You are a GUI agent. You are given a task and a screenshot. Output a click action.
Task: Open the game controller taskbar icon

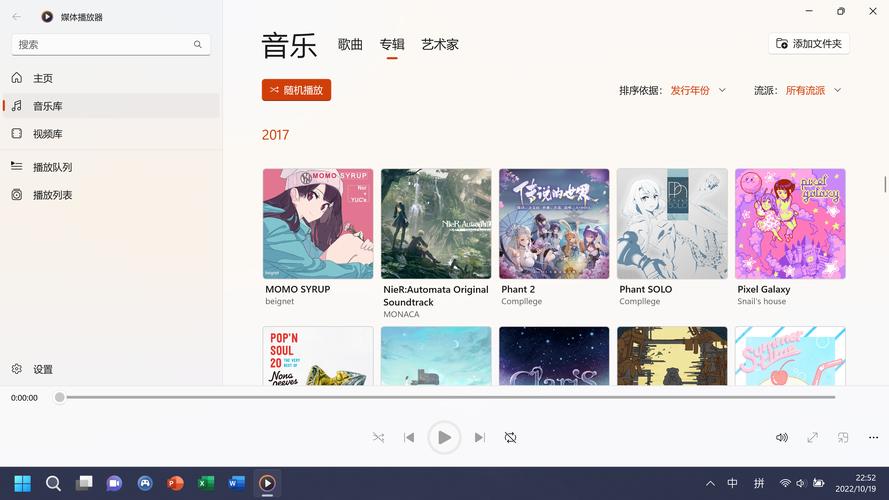[145, 483]
